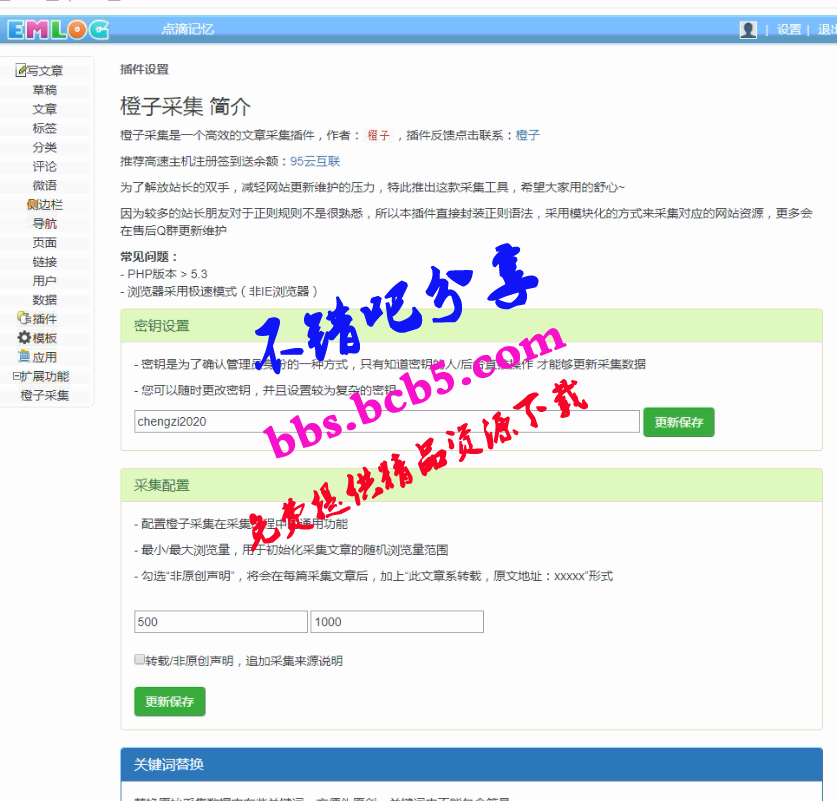Image resolution: width=837 pixels, height=801 pixels.
Task: Click the 插件 plugin icon in sidebar
Action: coord(24,319)
